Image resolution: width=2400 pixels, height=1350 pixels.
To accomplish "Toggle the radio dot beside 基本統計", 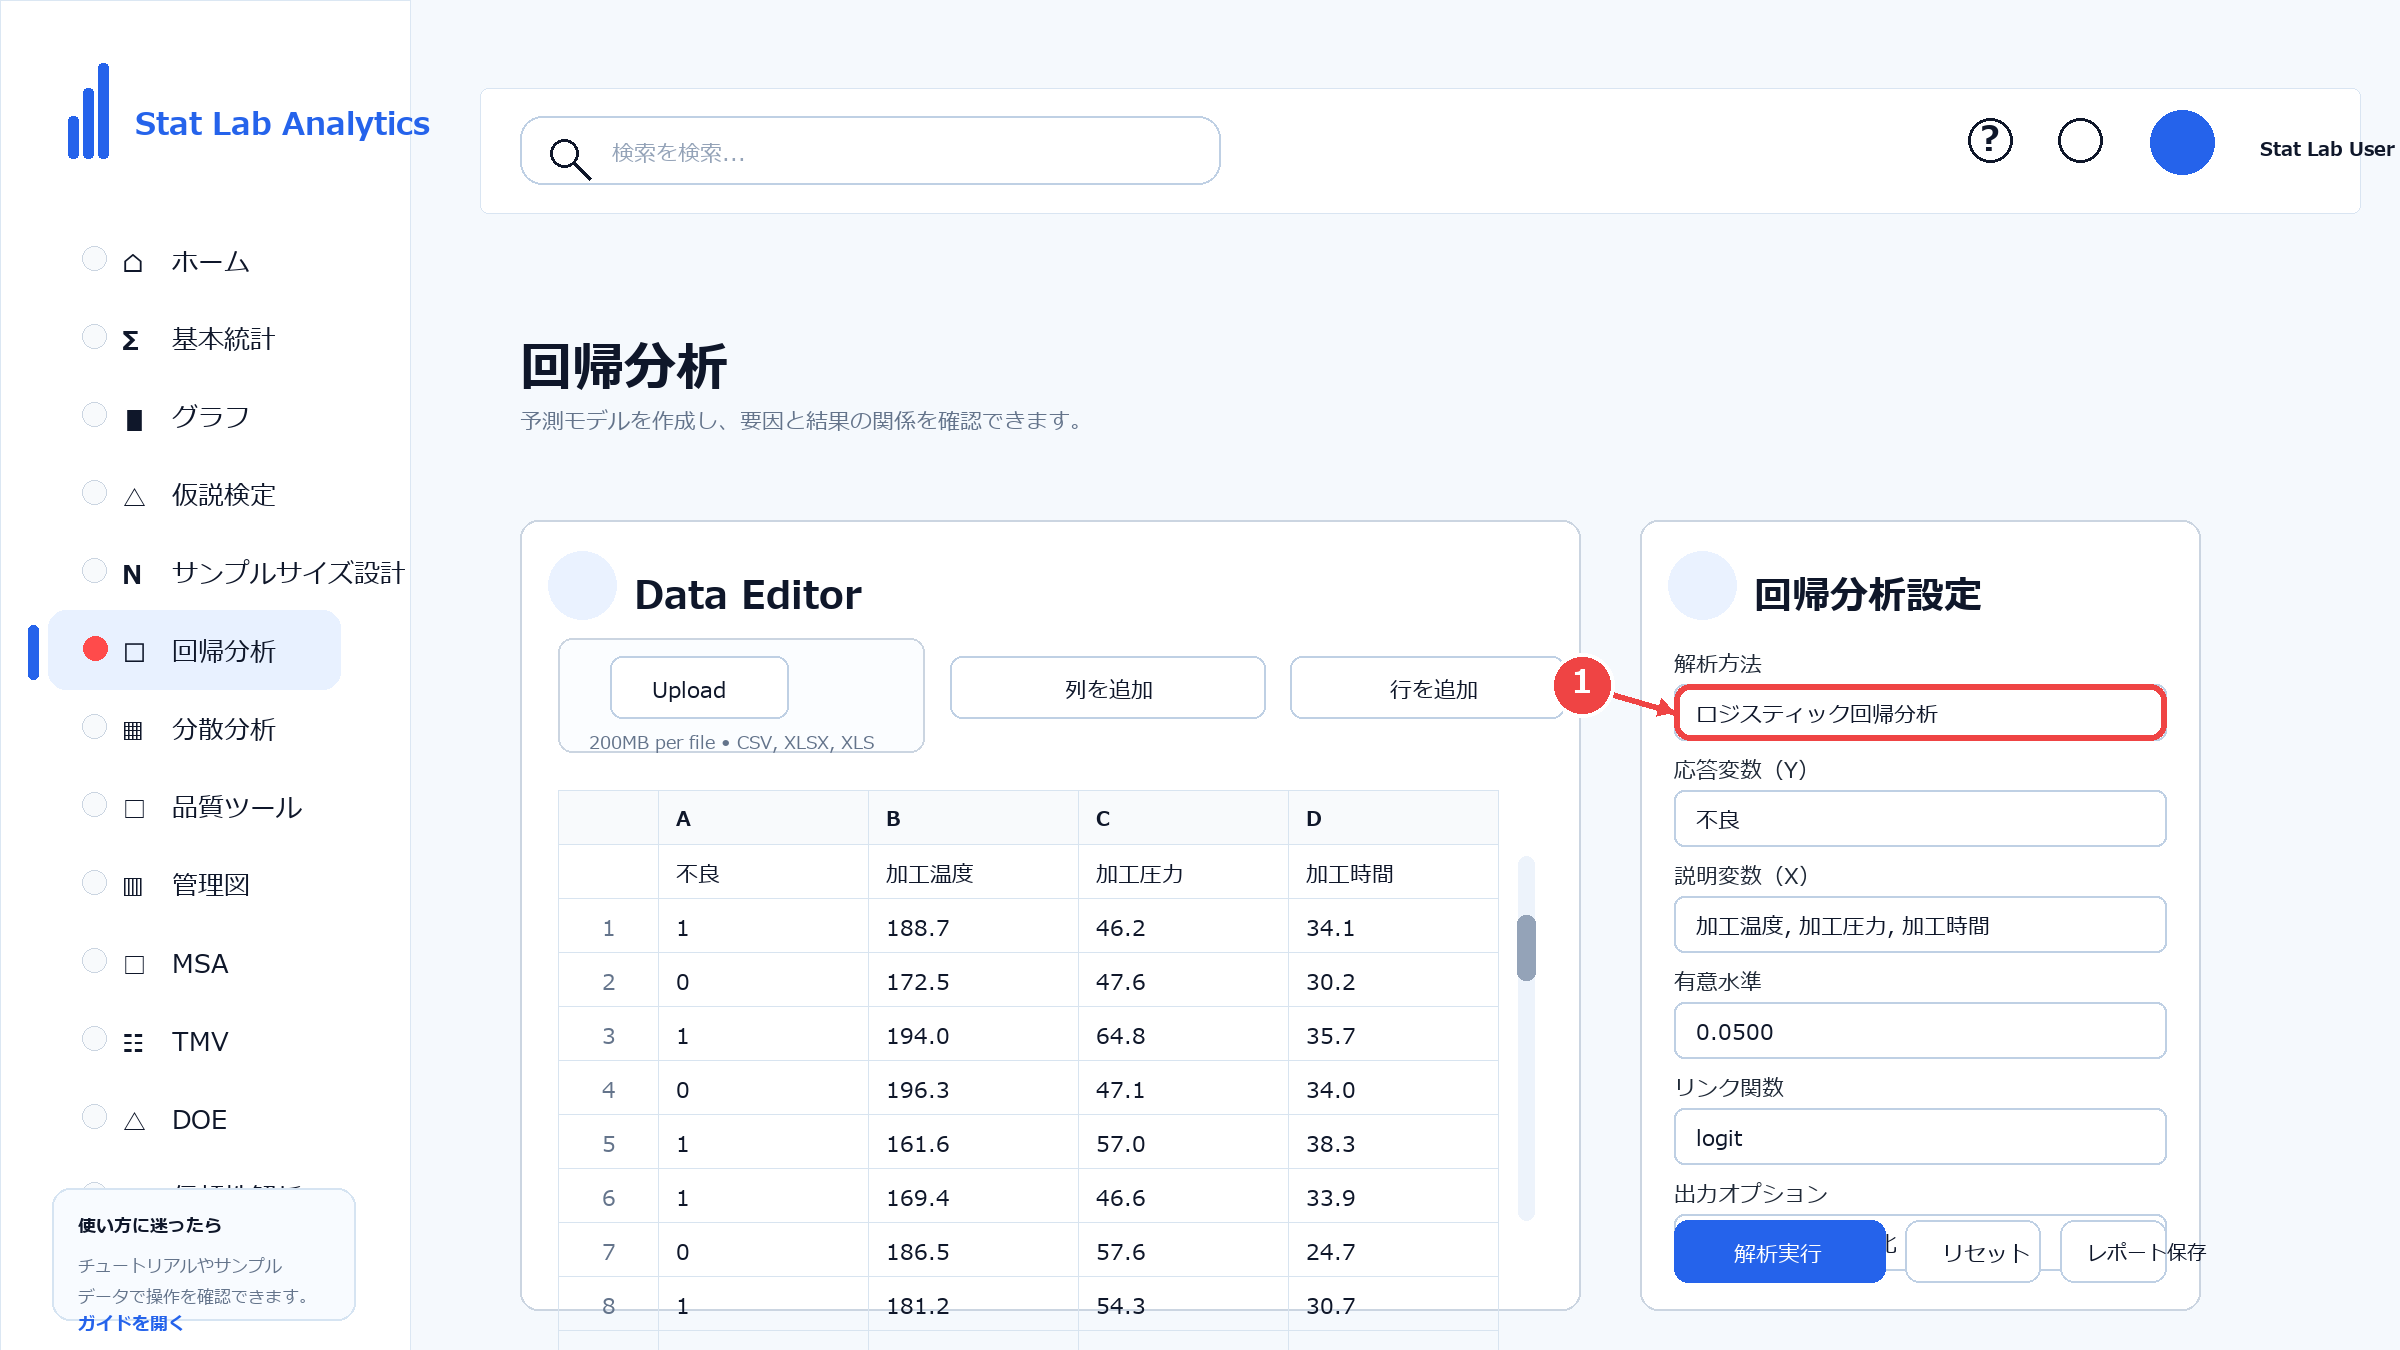I will point(94,337).
